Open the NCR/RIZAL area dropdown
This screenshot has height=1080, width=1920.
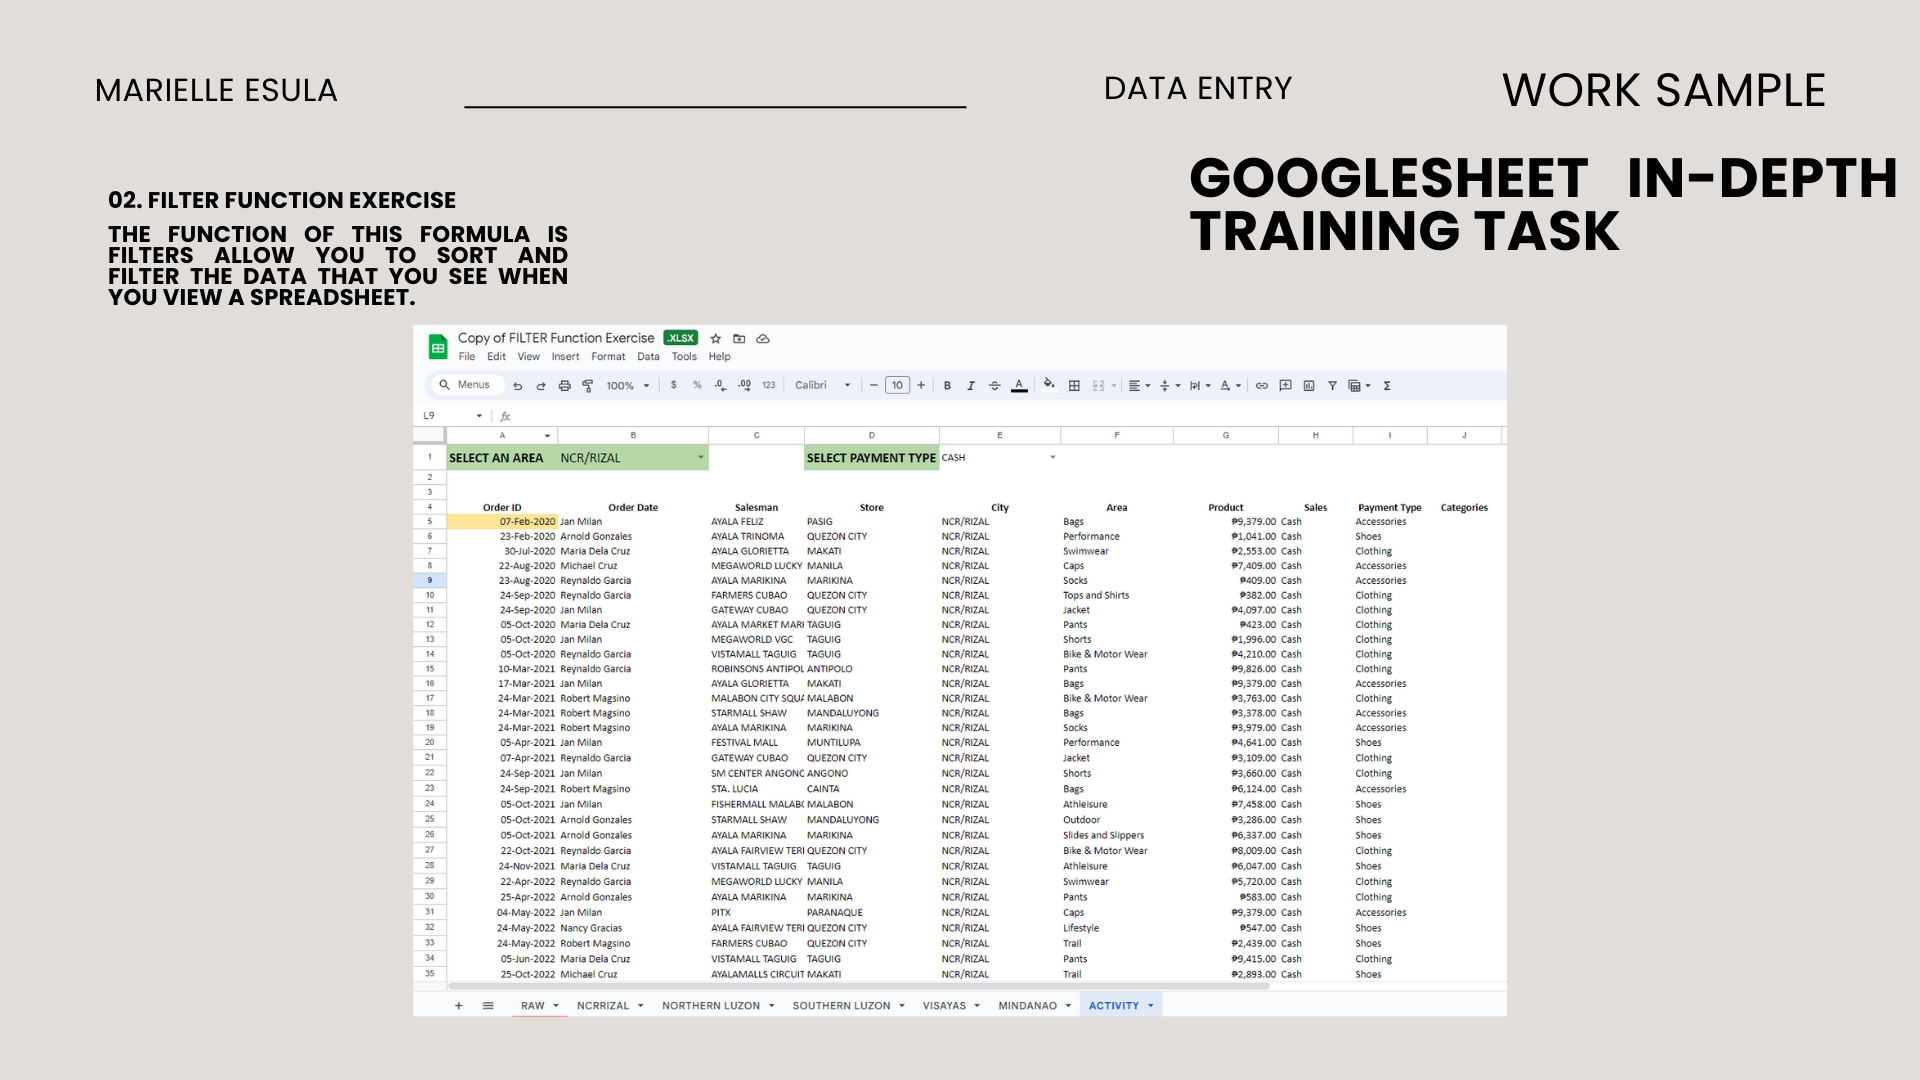[700, 458]
